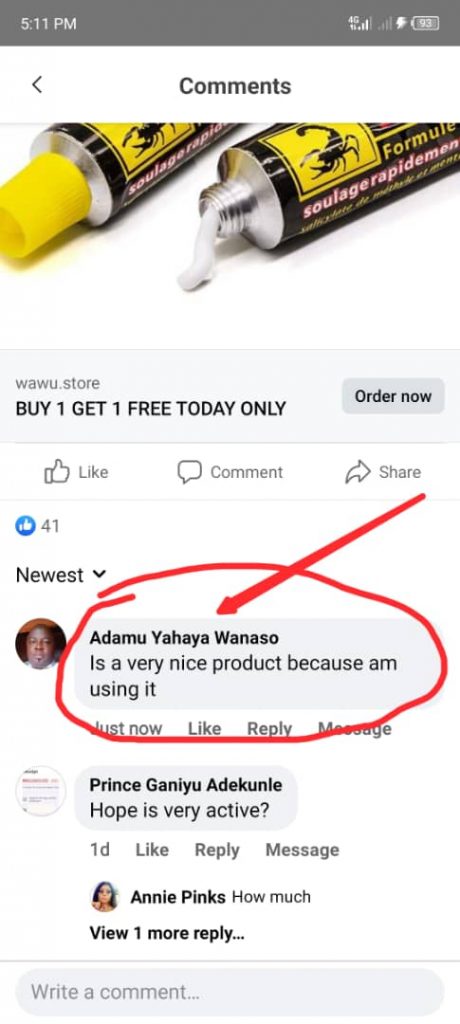Like Prince Ganiyu Adekunle's comment
This screenshot has height=1024, width=460.
click(x=152, y=850)
